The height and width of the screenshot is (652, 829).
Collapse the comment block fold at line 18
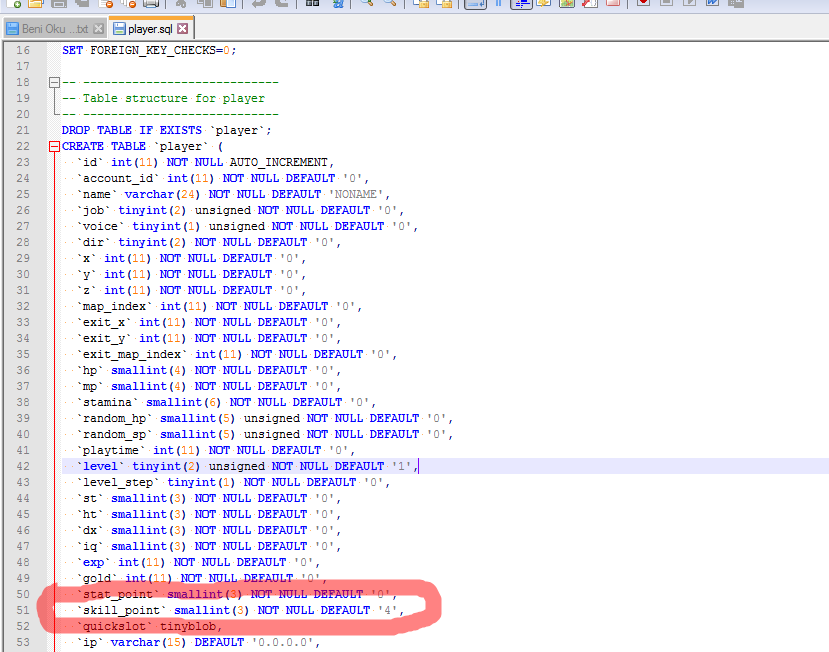click(54, 82)
